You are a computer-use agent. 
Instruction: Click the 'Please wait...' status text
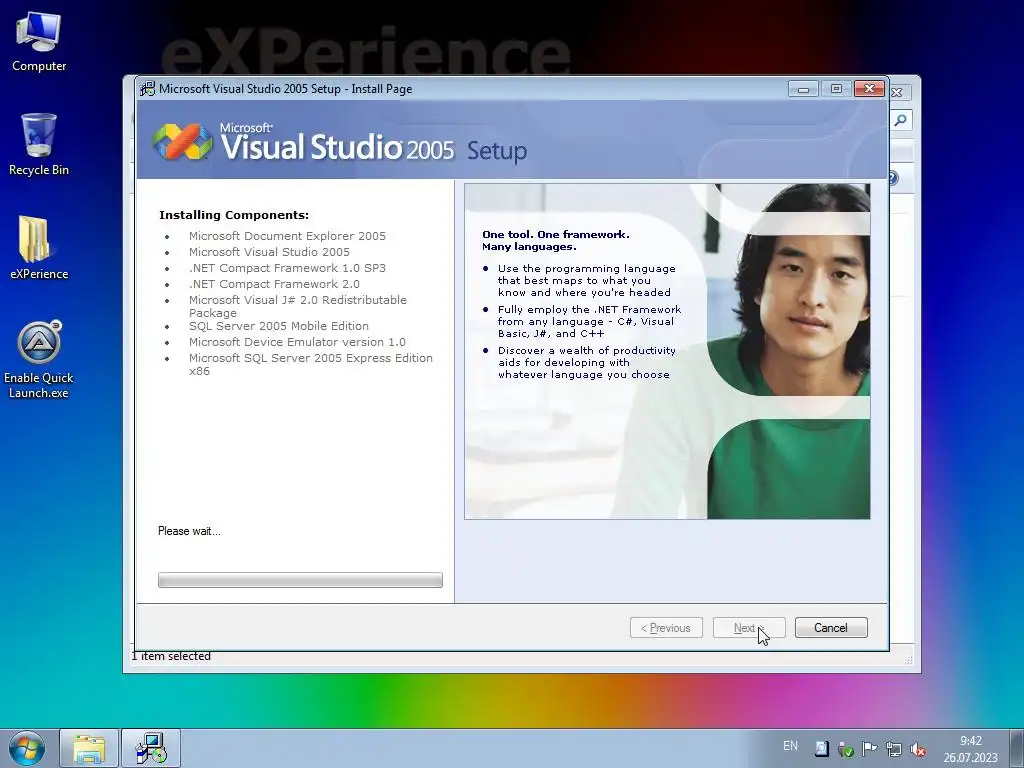tap(189, 531)
